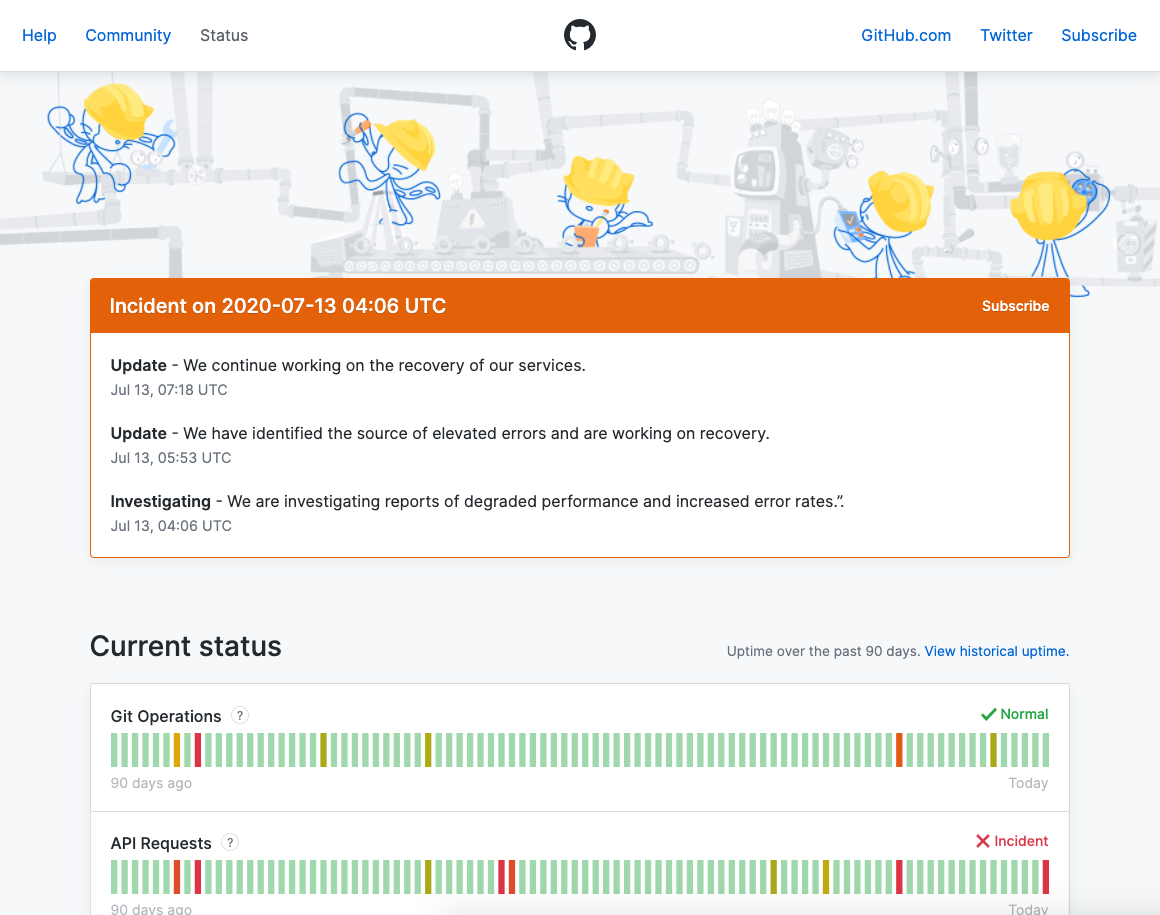
Task: Click the incident title 2020-07-13 04:06 UTC
Action: (x=277, y=306)
